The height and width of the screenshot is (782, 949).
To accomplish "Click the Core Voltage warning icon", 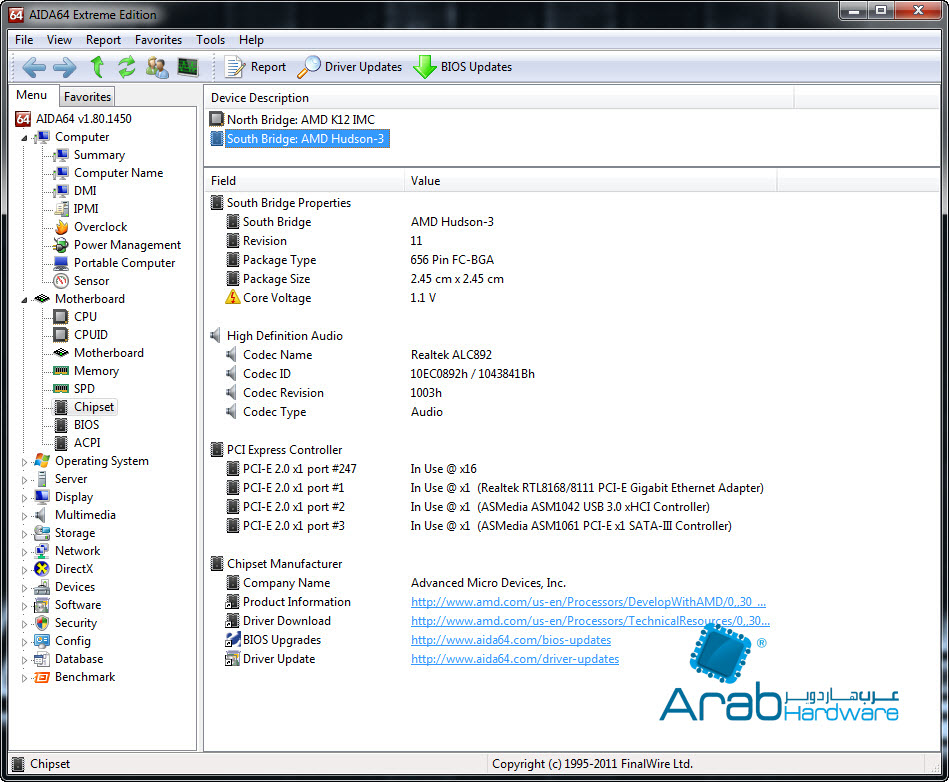I will [x=232, y=297].
